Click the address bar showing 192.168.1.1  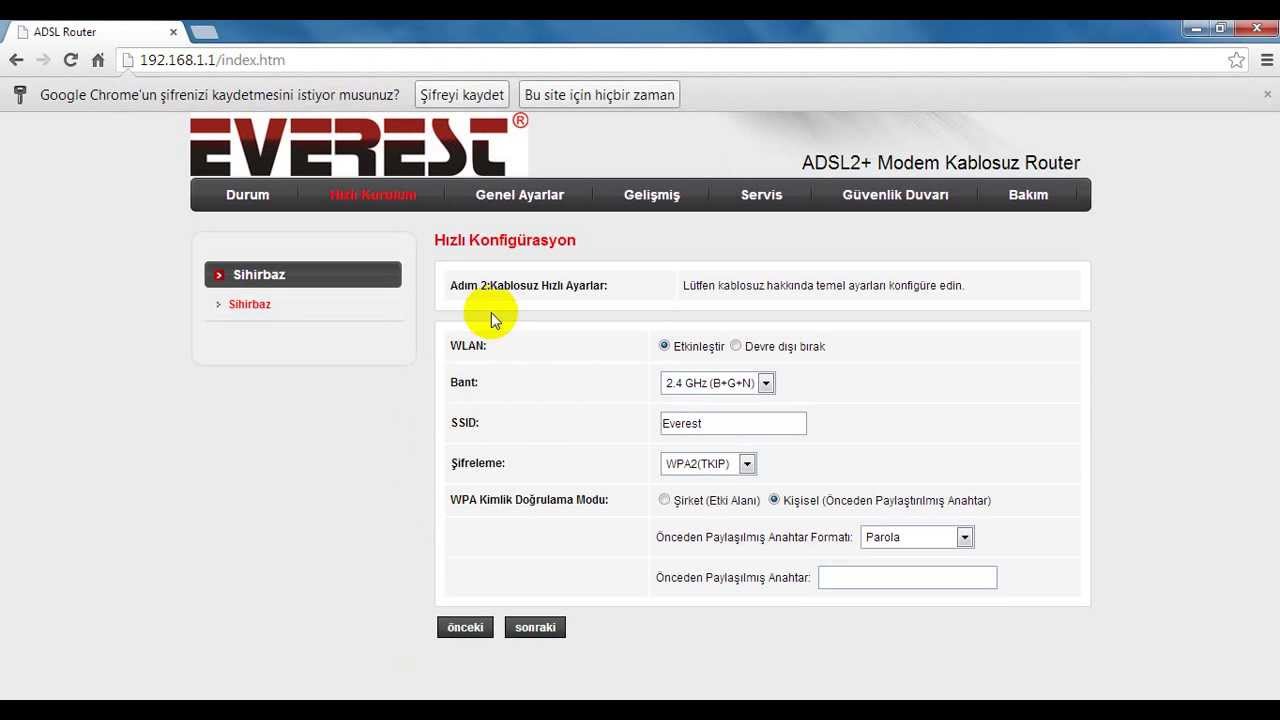[x=670, y=60]
